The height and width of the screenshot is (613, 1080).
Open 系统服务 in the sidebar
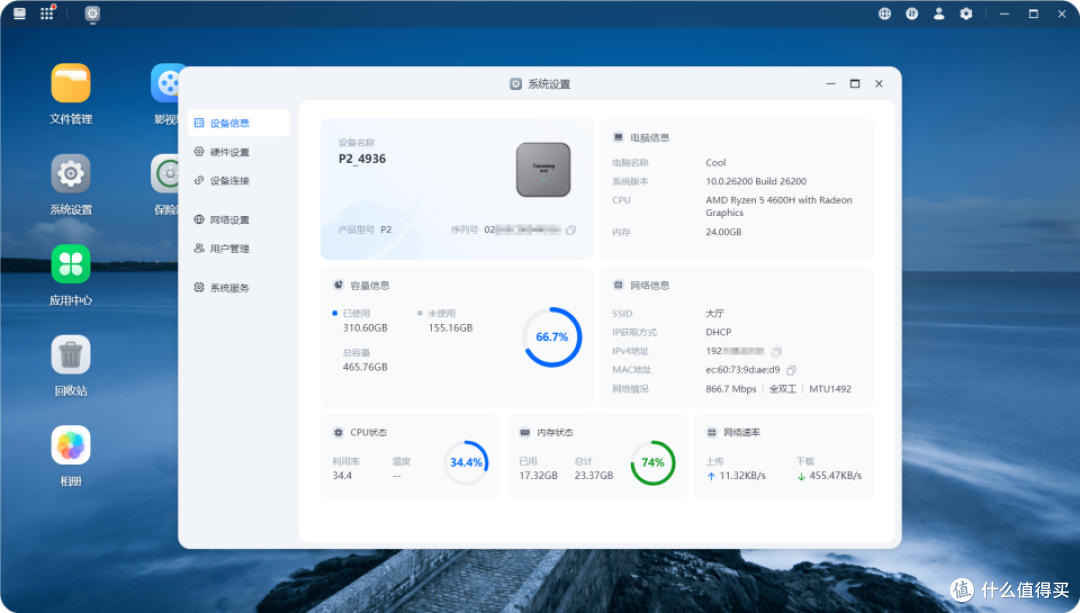[x=238, y=288]
